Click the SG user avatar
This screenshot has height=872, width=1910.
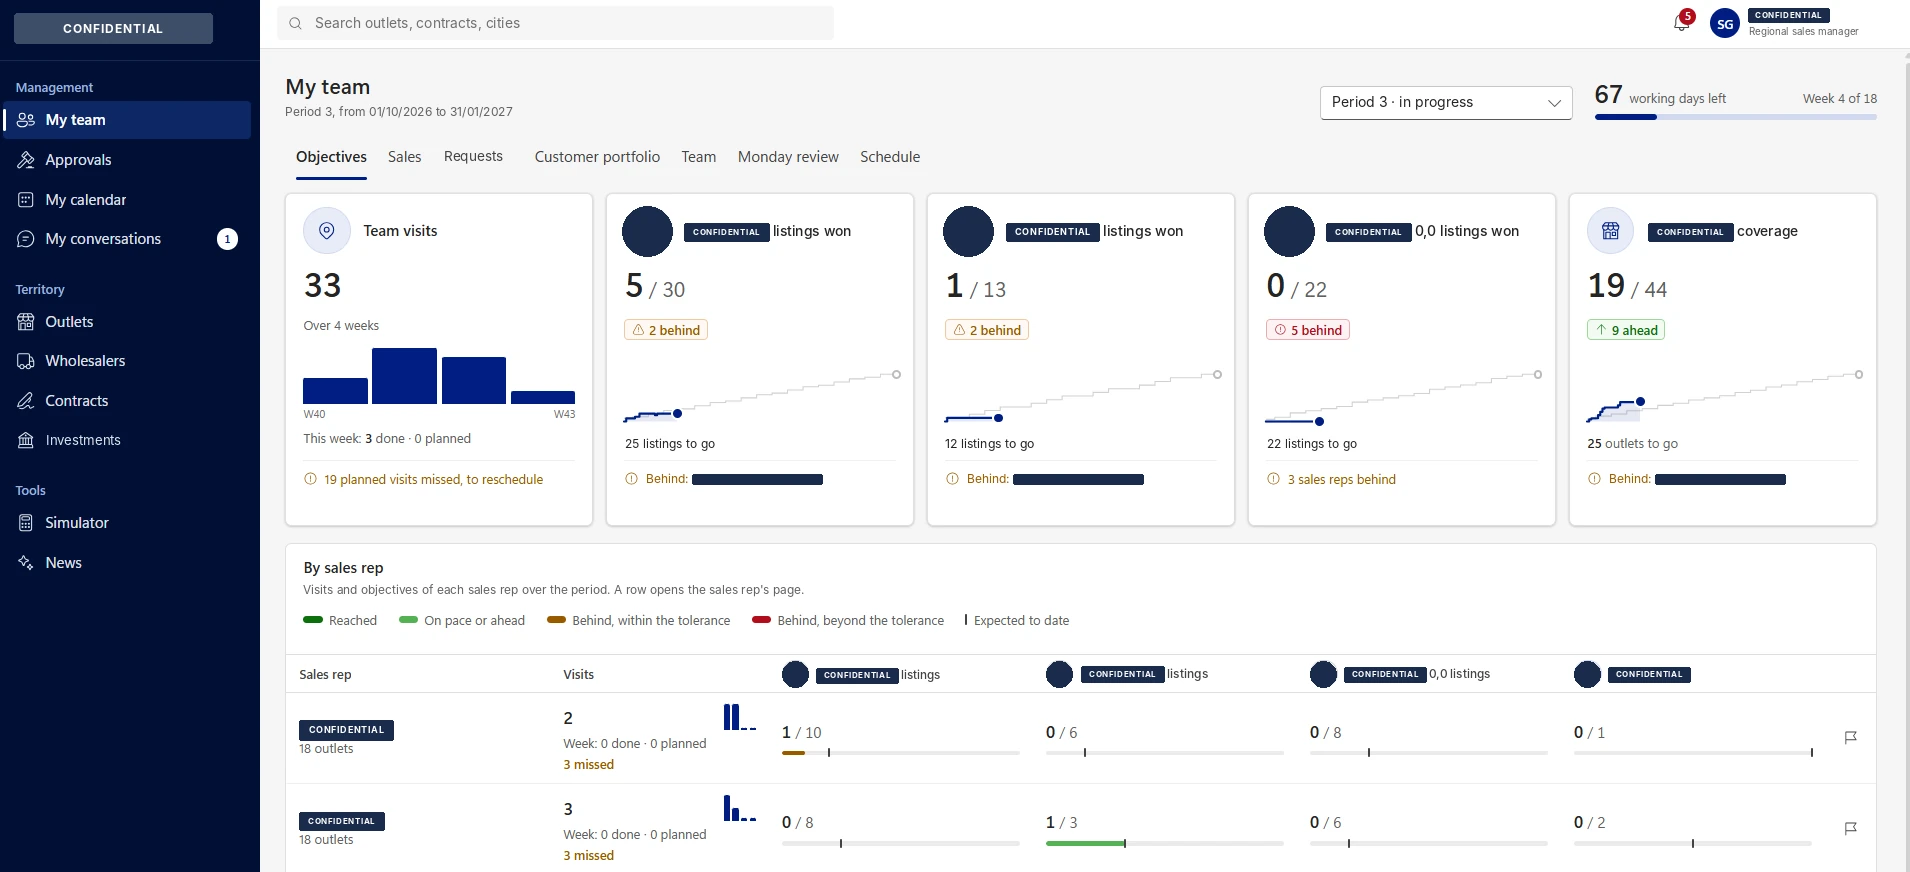tap(1725, 24)
